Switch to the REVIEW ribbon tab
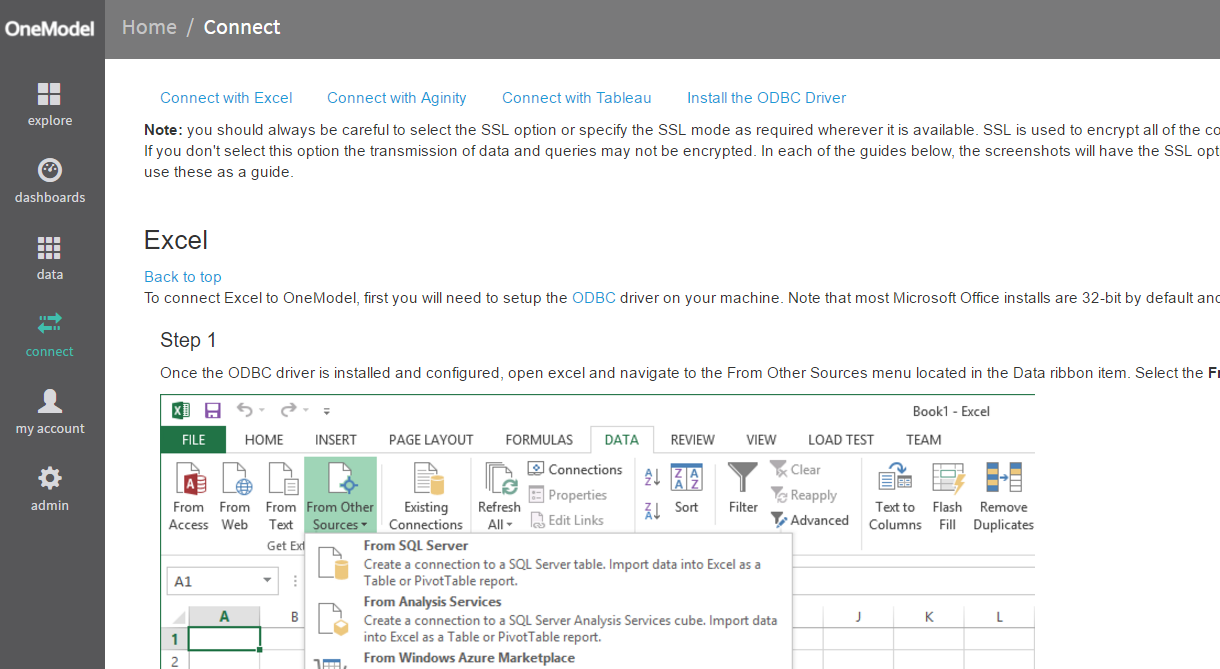 point(693,440)
